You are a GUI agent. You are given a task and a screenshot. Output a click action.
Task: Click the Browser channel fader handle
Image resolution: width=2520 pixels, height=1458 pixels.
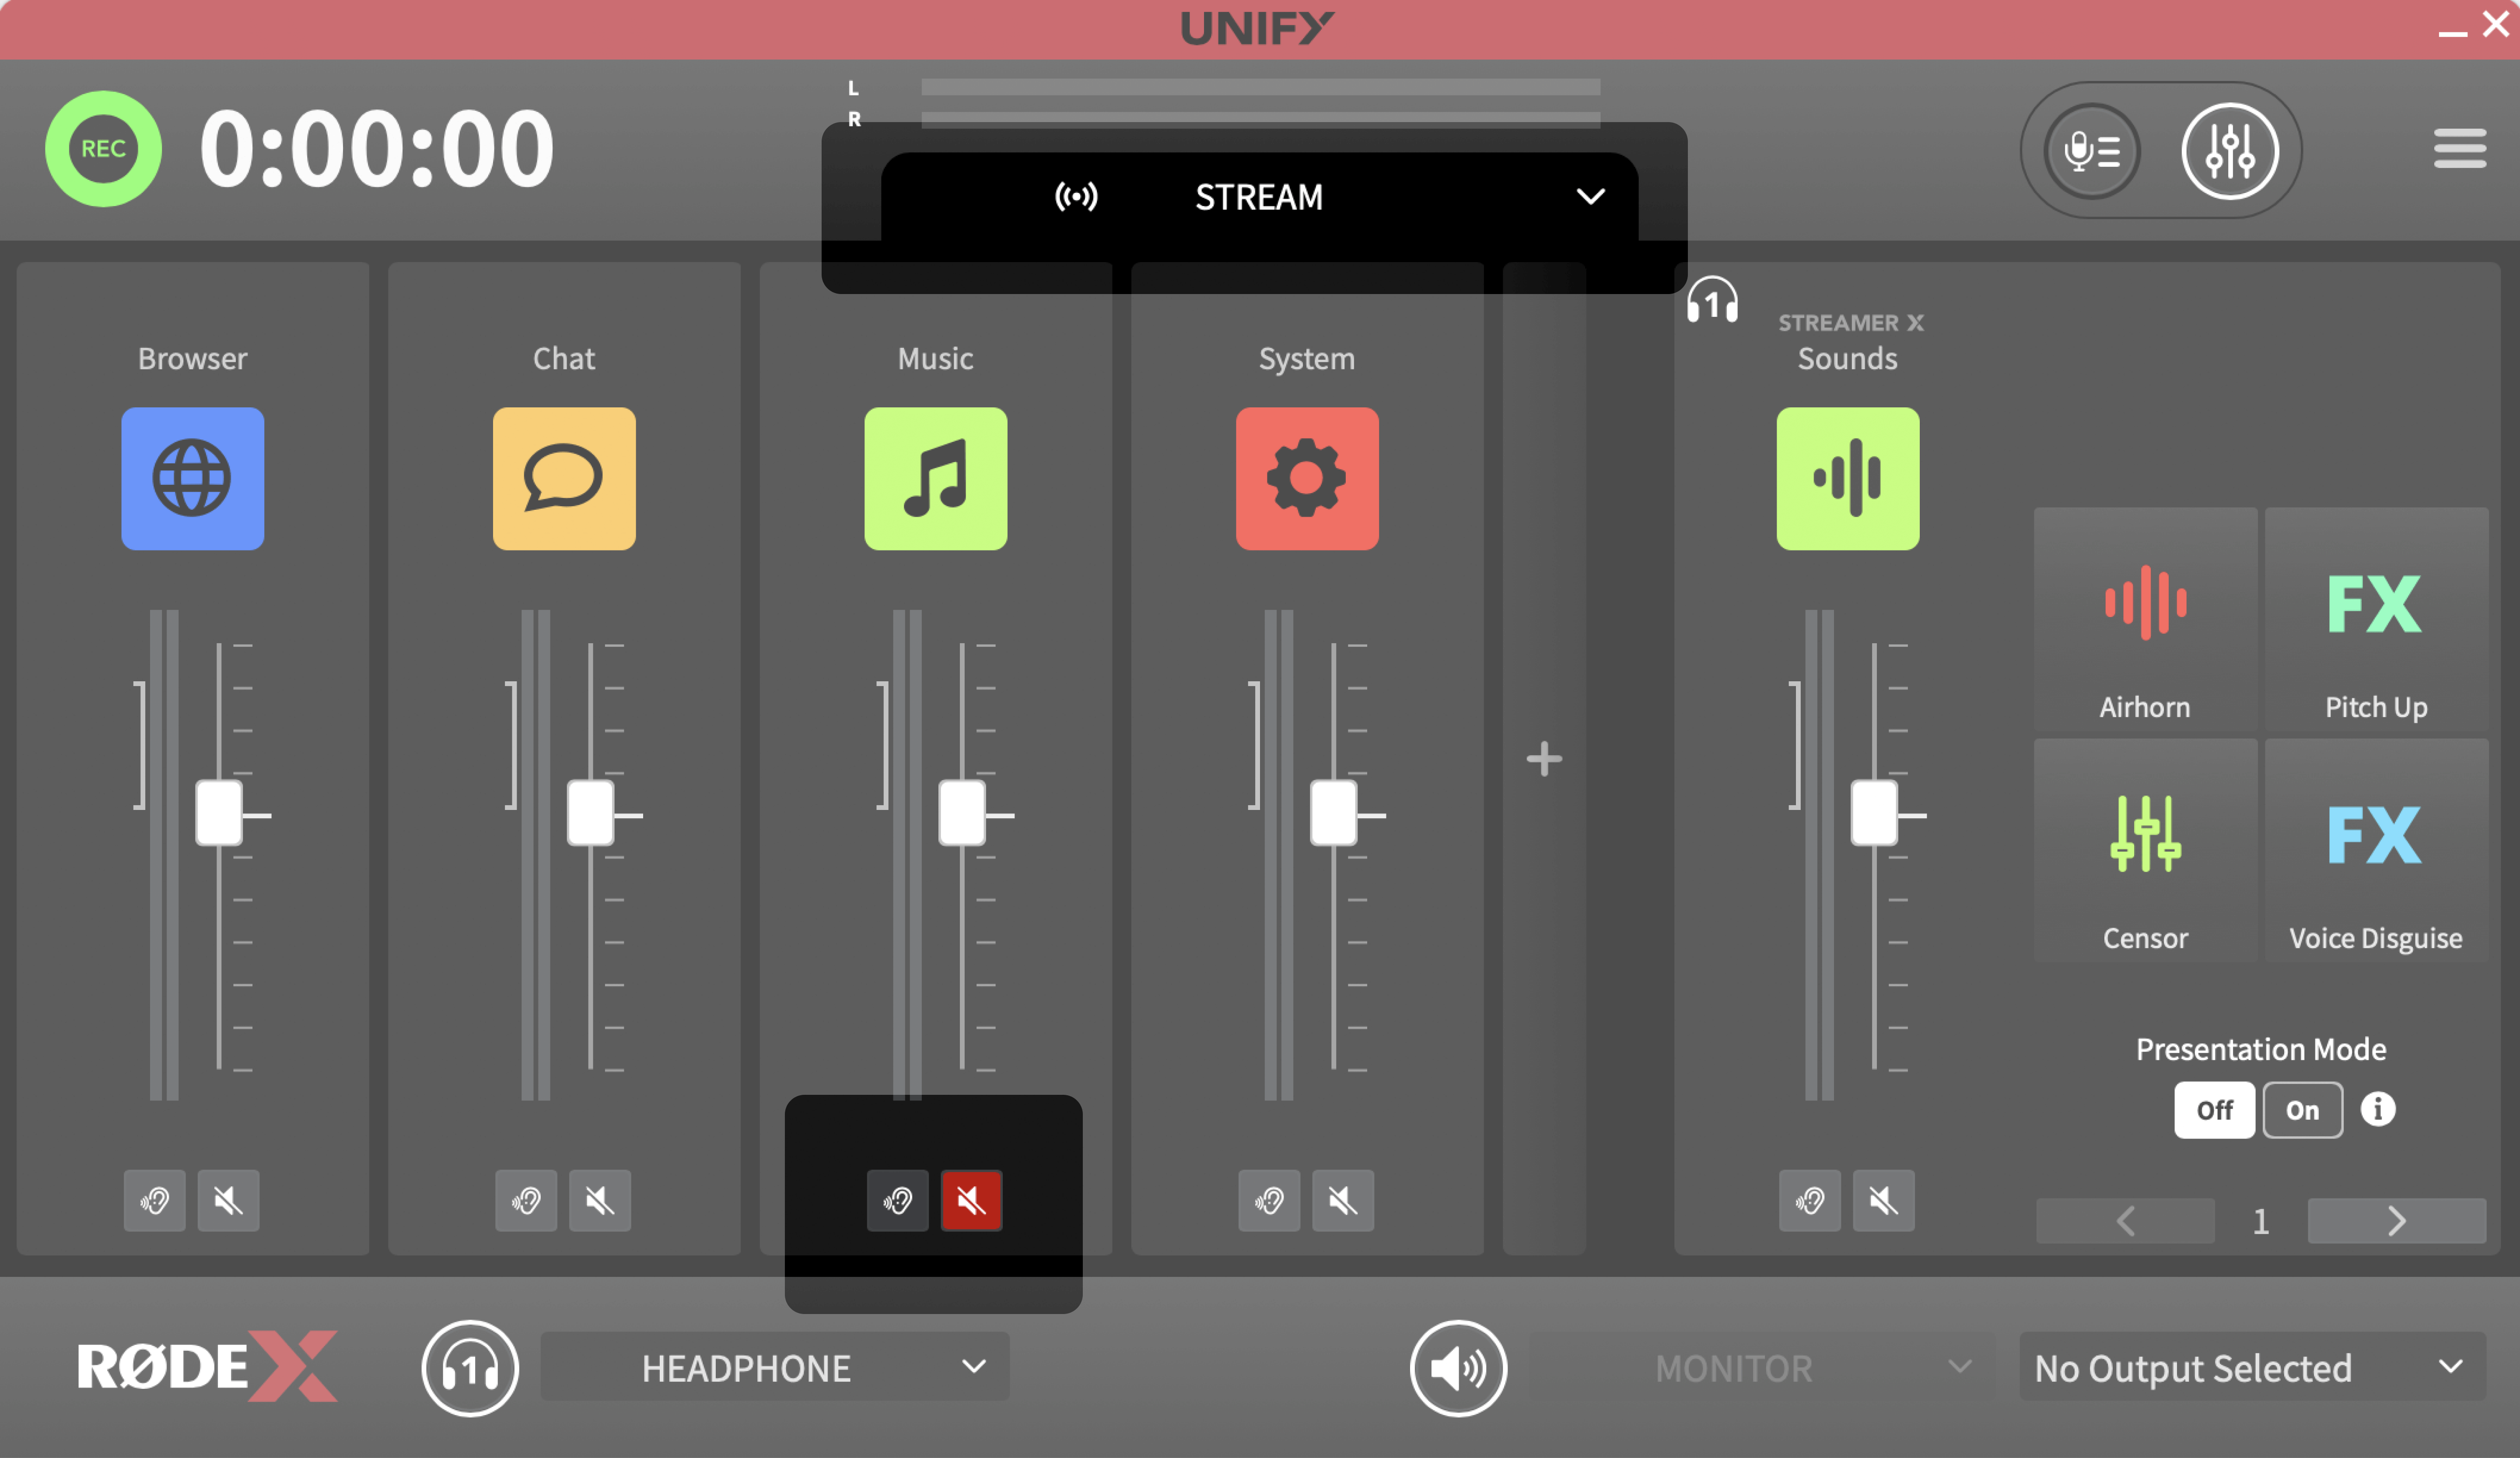(x=219, y=813)
